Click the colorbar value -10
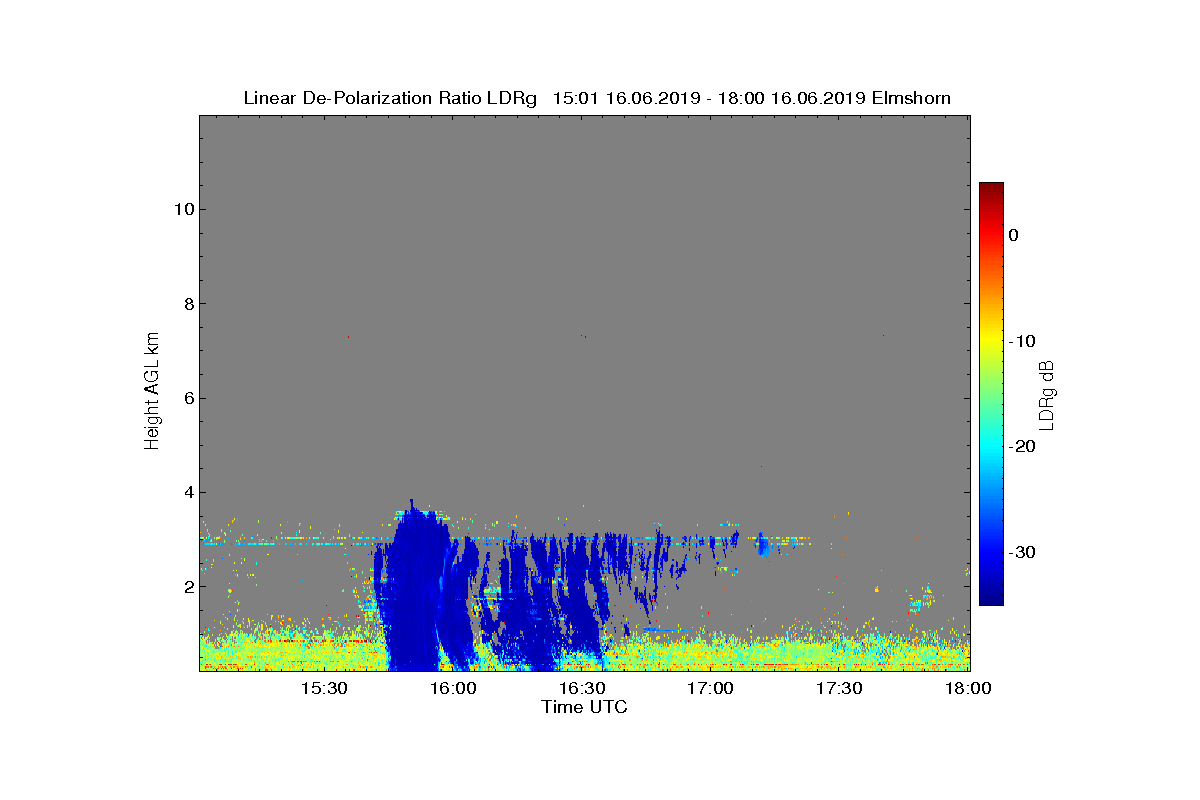Screen dimensions: 1200x800 coord(1022,341)
